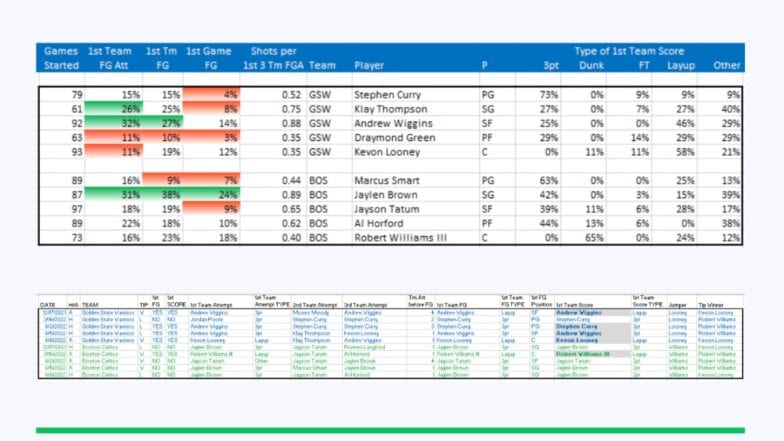Select the Stephen Curry player name cell
The width and height of the screenshot is (784, 441).
click(388, 94)
